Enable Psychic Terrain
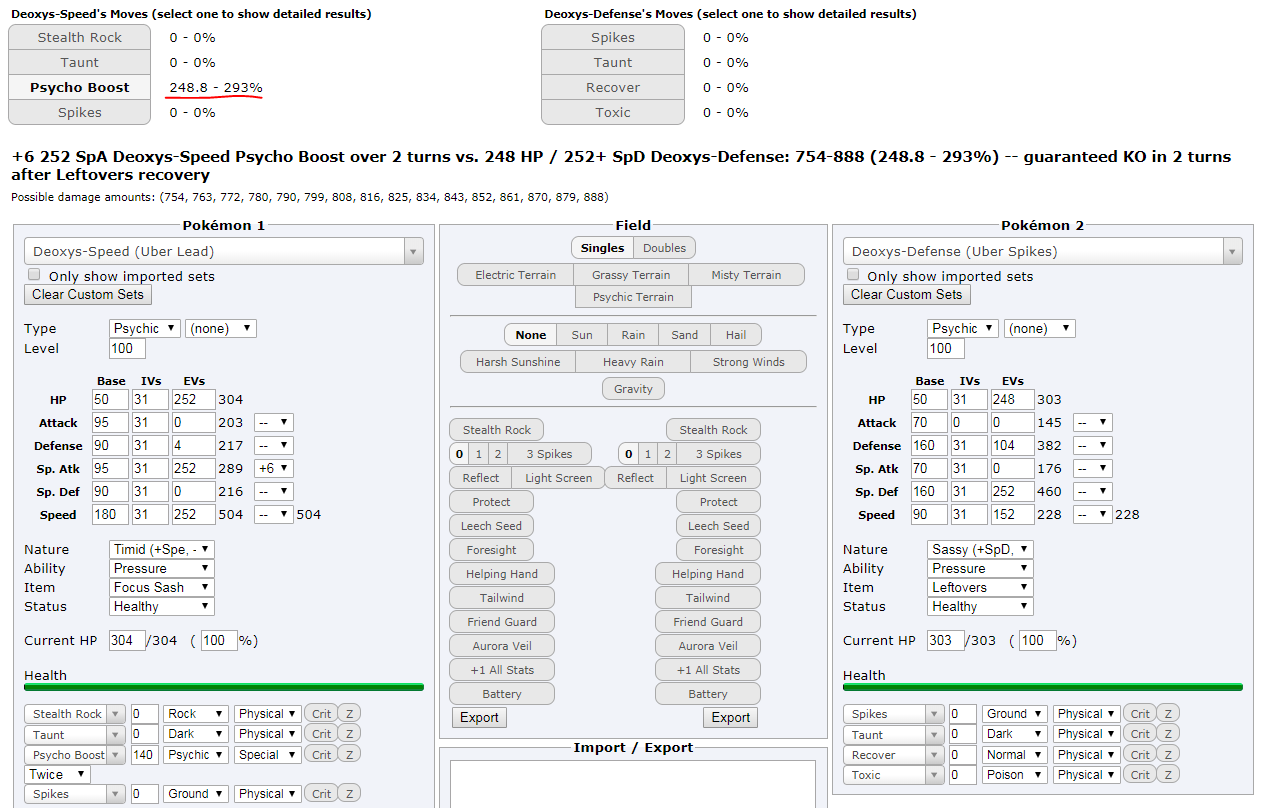This screenshot has height=808, width=1267. [x=634, y=297]
